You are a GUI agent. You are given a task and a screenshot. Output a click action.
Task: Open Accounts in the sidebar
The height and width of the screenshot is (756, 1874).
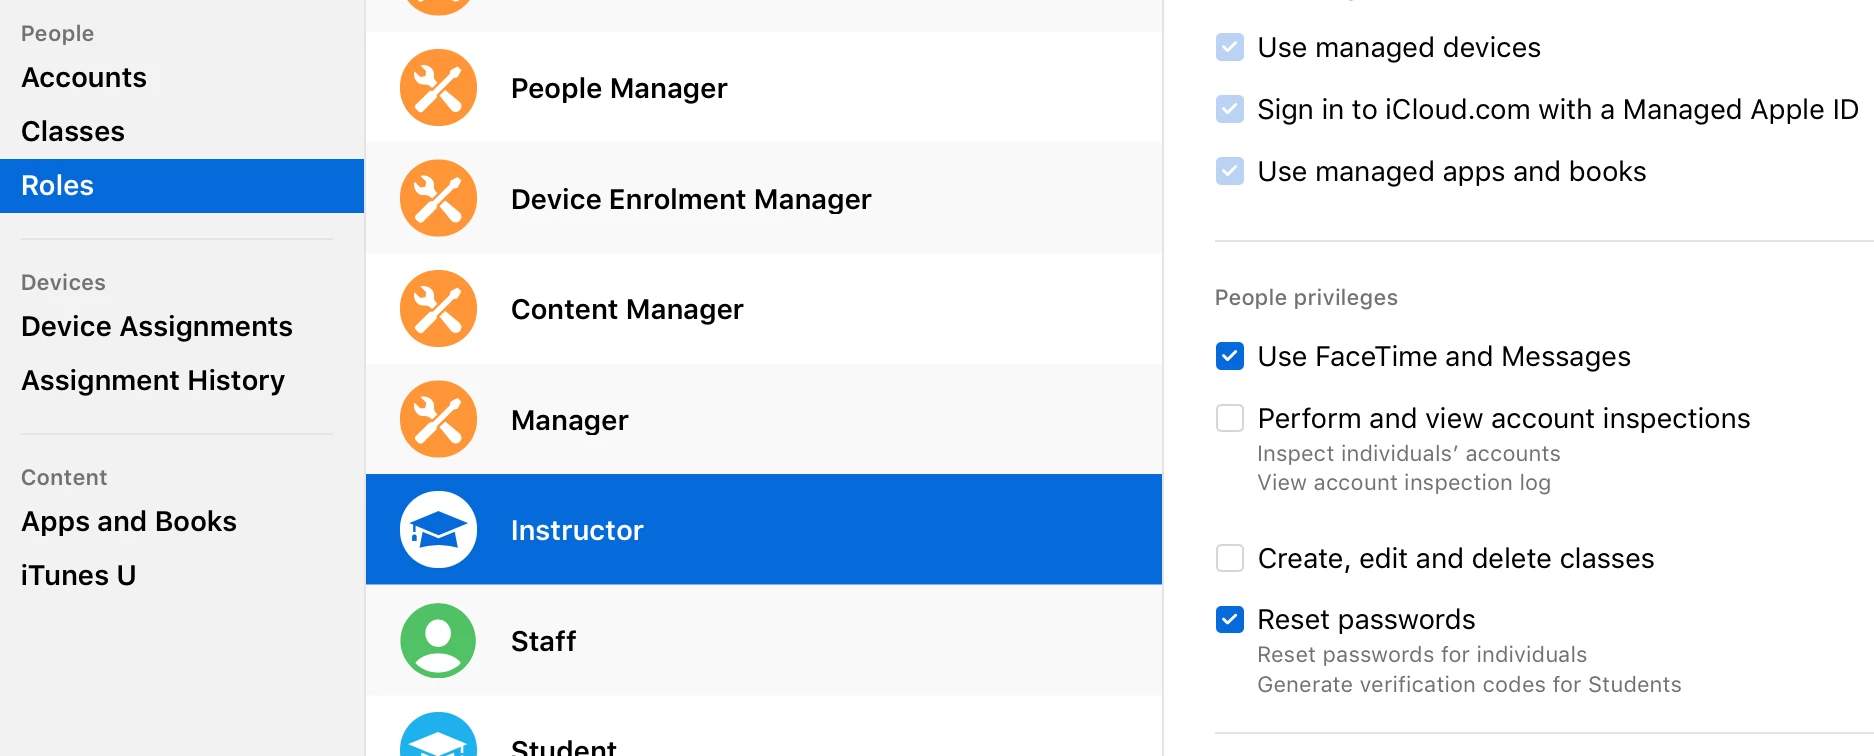84,78
